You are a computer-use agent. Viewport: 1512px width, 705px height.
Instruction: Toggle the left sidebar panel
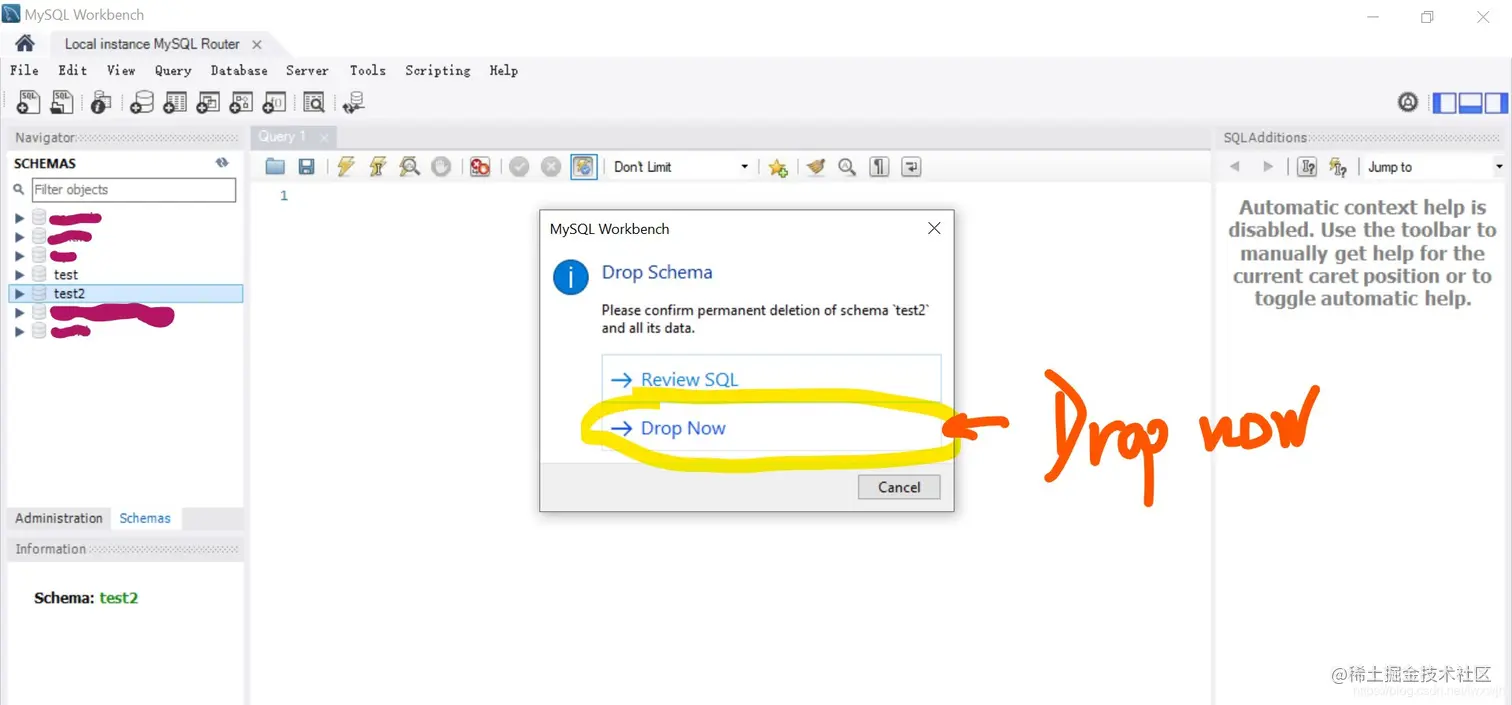(1445, 102)
